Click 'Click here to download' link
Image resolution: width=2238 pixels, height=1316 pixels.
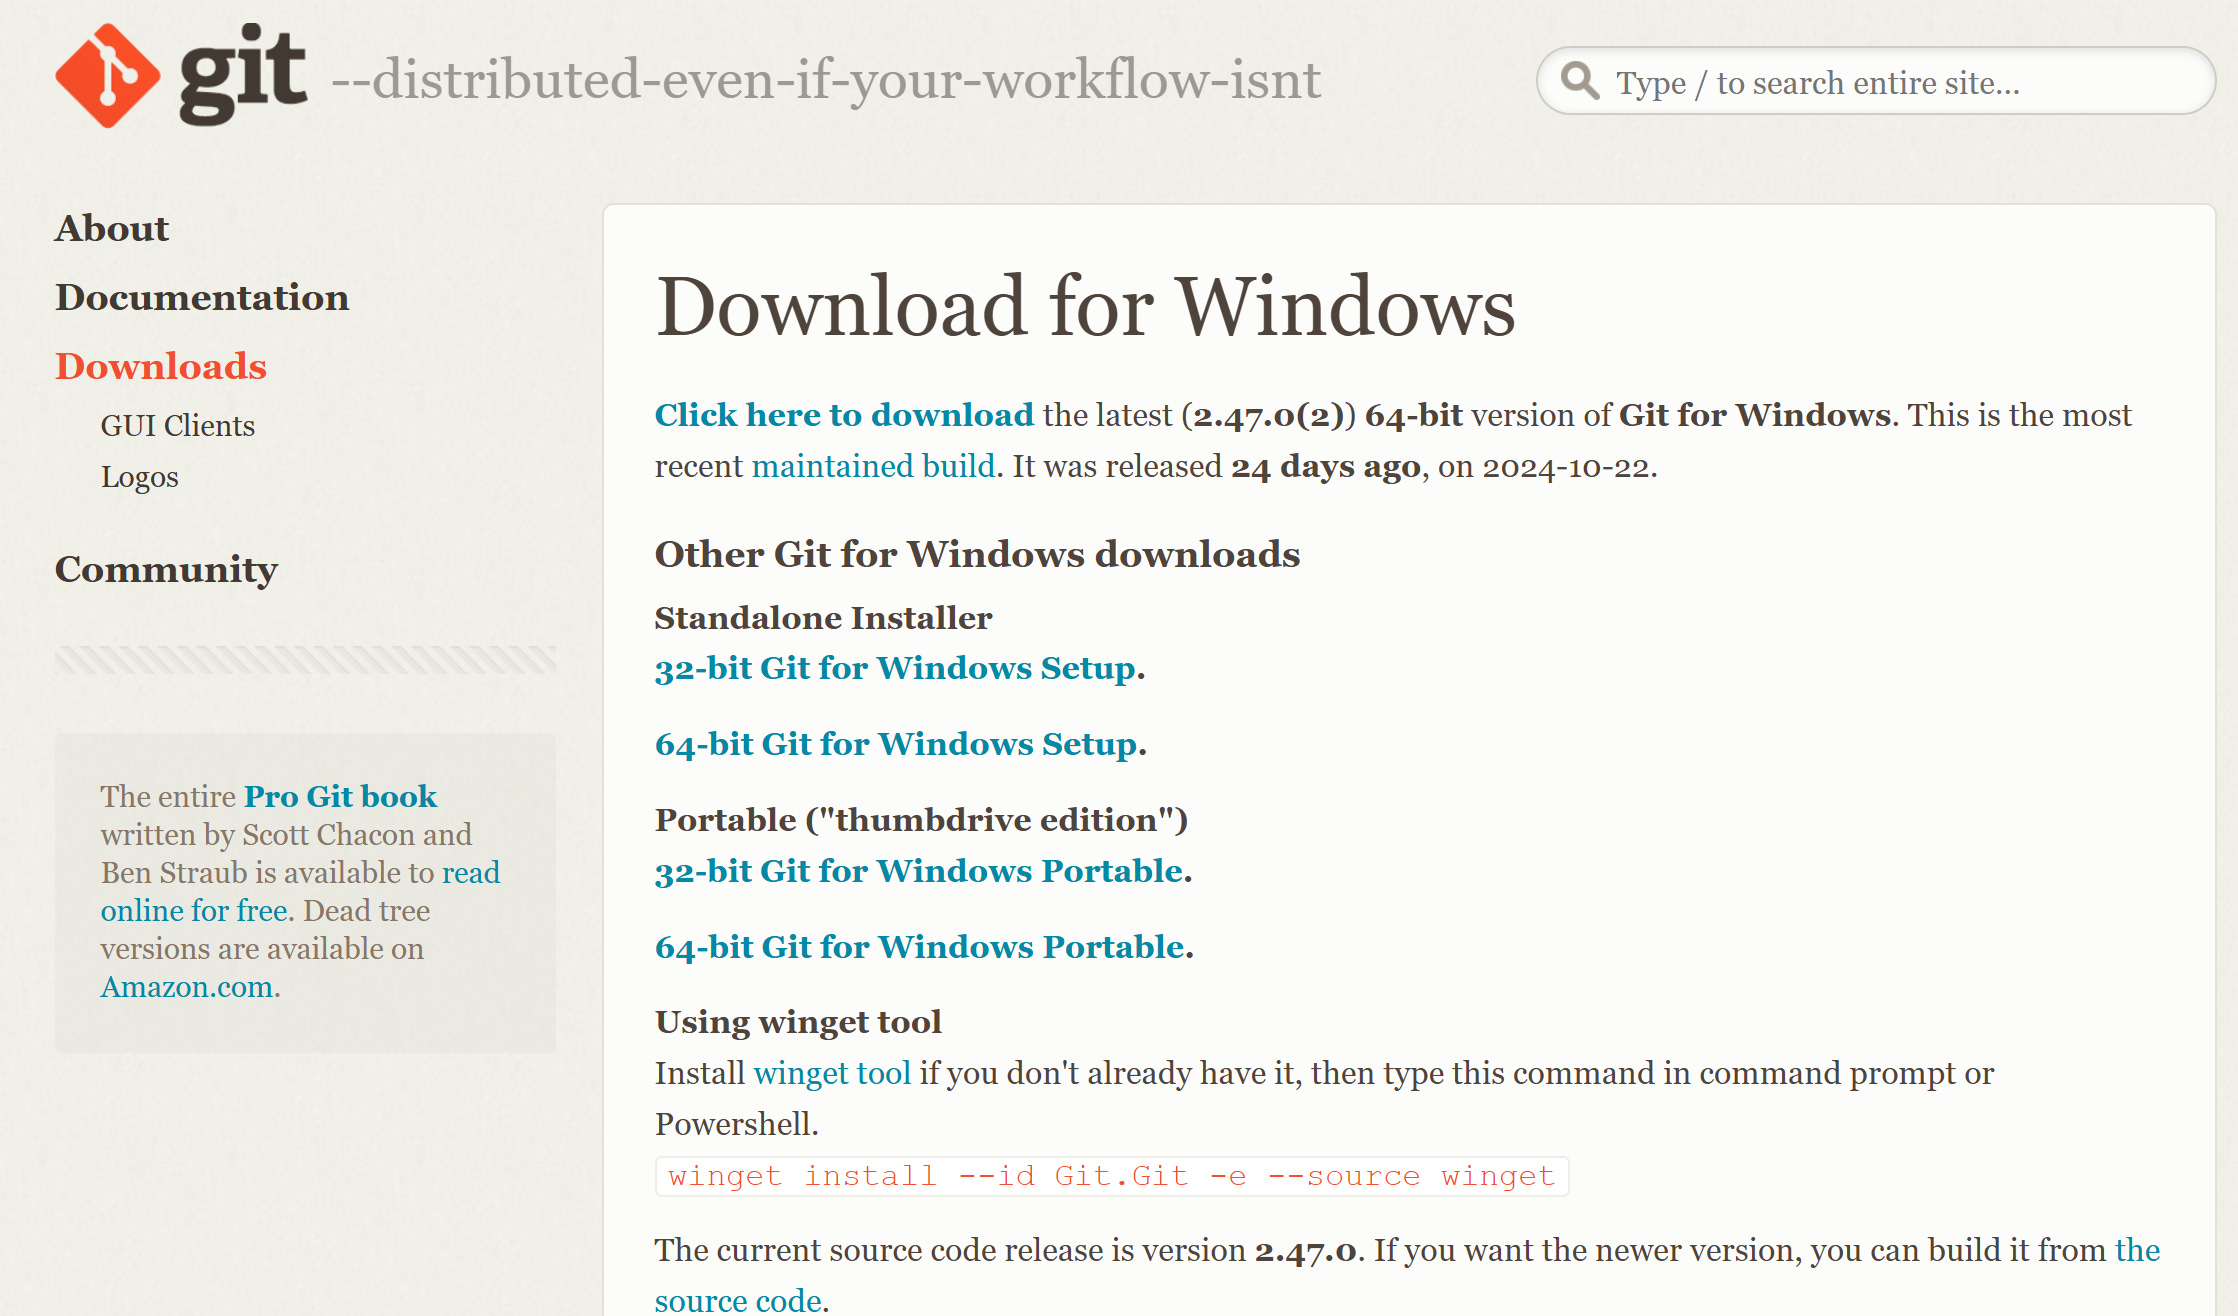[x=844, y=415]
